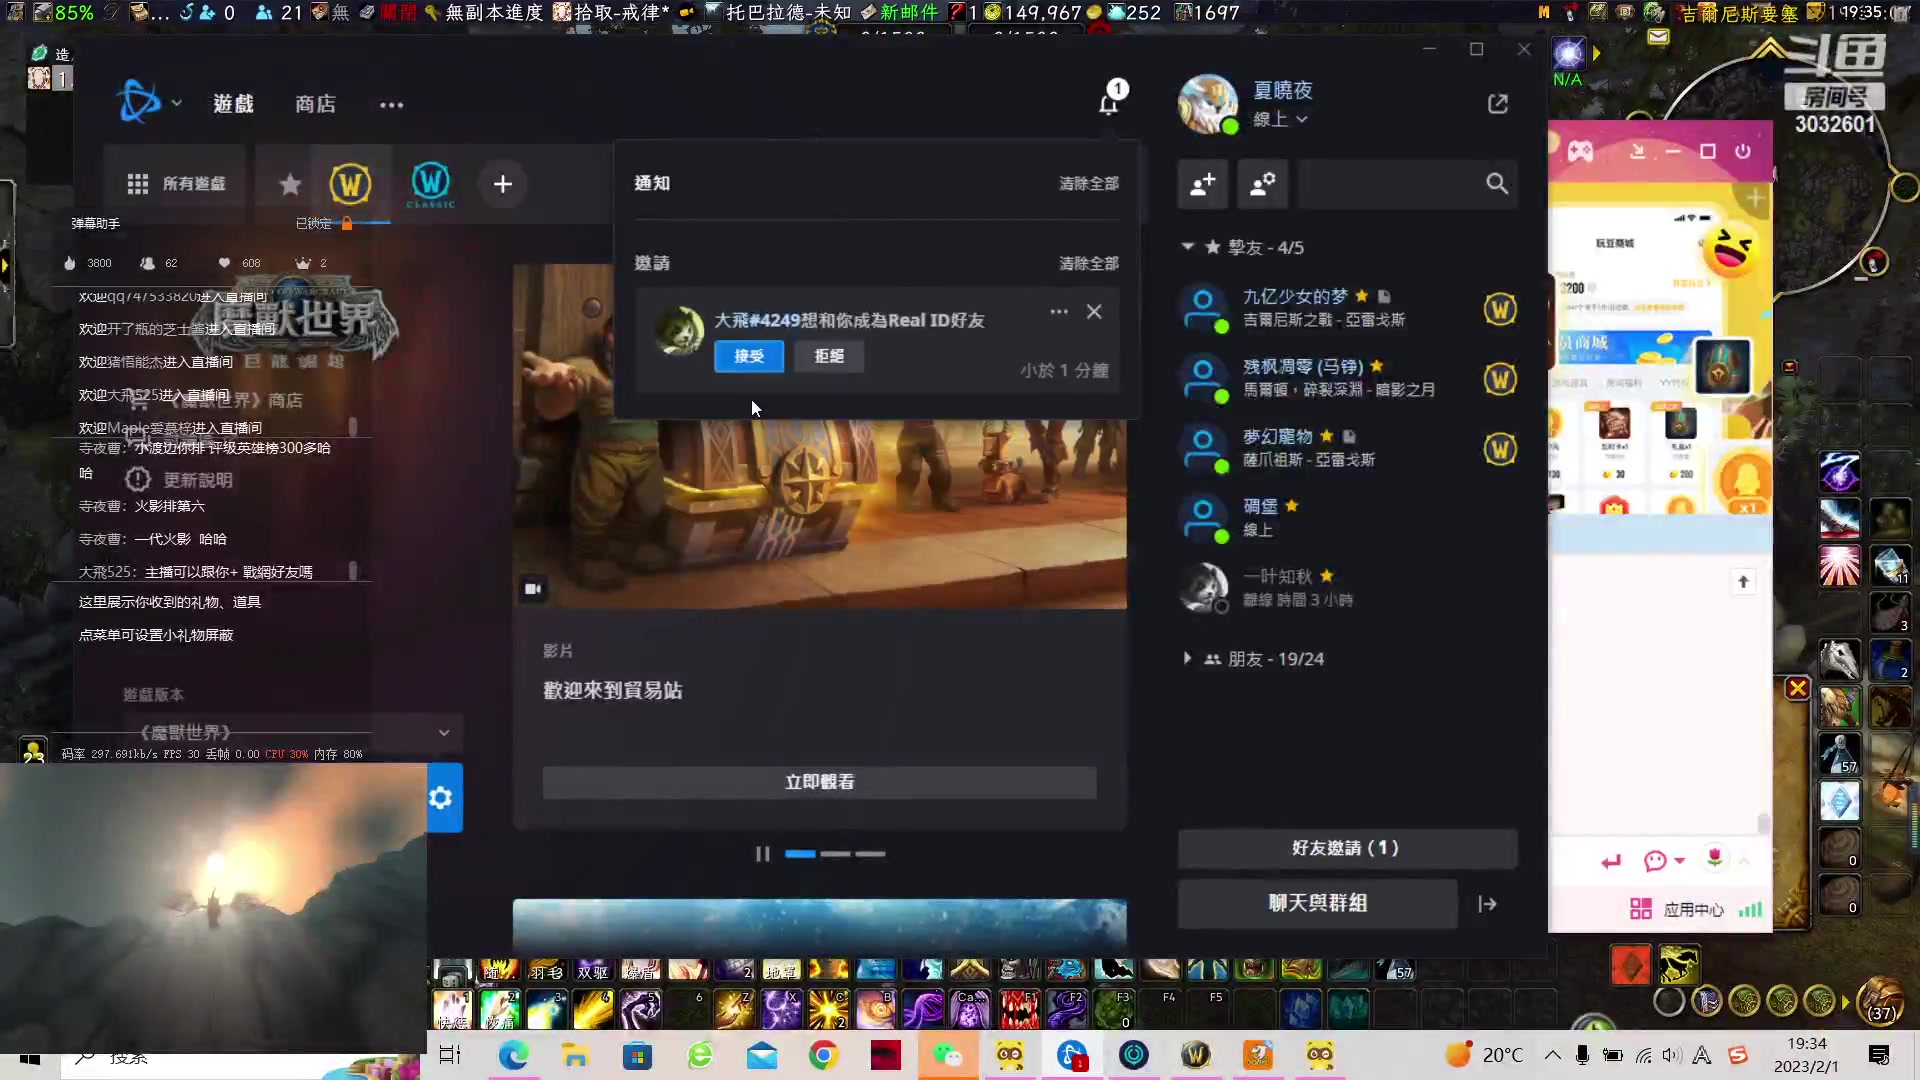Screen dimensions: 1920x1080
Task: Open Microsoft Edge from the taskbar
Action: [x=513, y=1055]
